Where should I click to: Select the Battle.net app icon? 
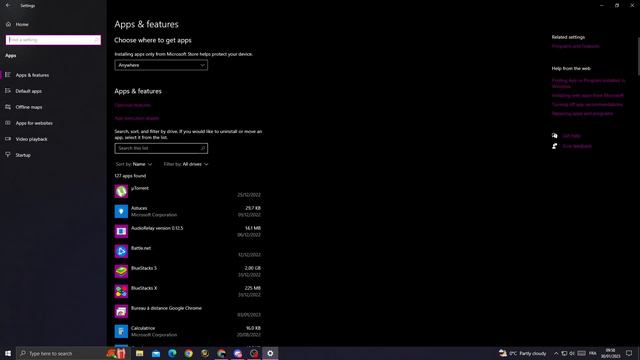coord(121,251)
